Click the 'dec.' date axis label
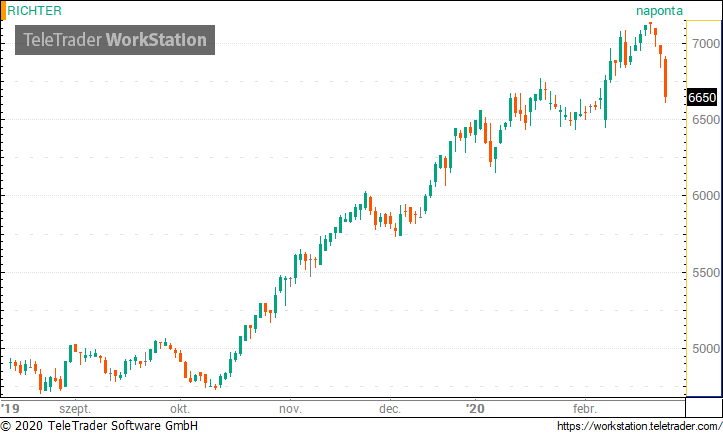The height and width of the screenshot is (435, 723). pos(390,409)
